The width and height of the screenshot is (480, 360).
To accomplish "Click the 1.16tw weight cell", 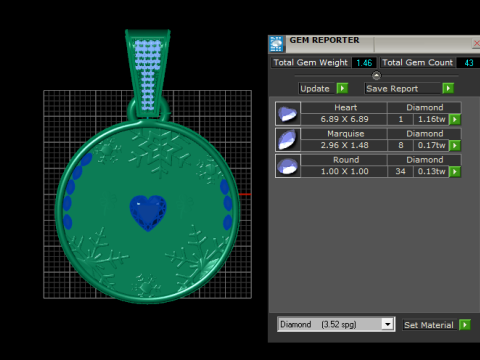I will pos(431,119).
